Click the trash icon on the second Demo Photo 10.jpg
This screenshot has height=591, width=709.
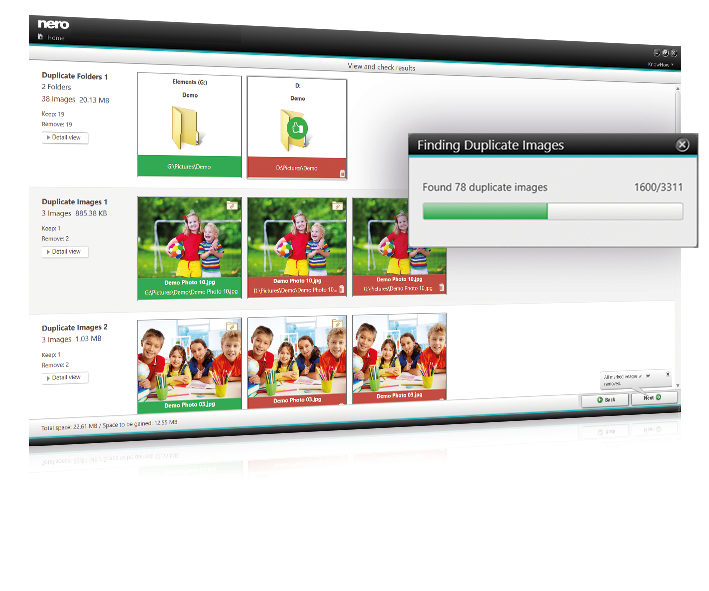[341, 289]
